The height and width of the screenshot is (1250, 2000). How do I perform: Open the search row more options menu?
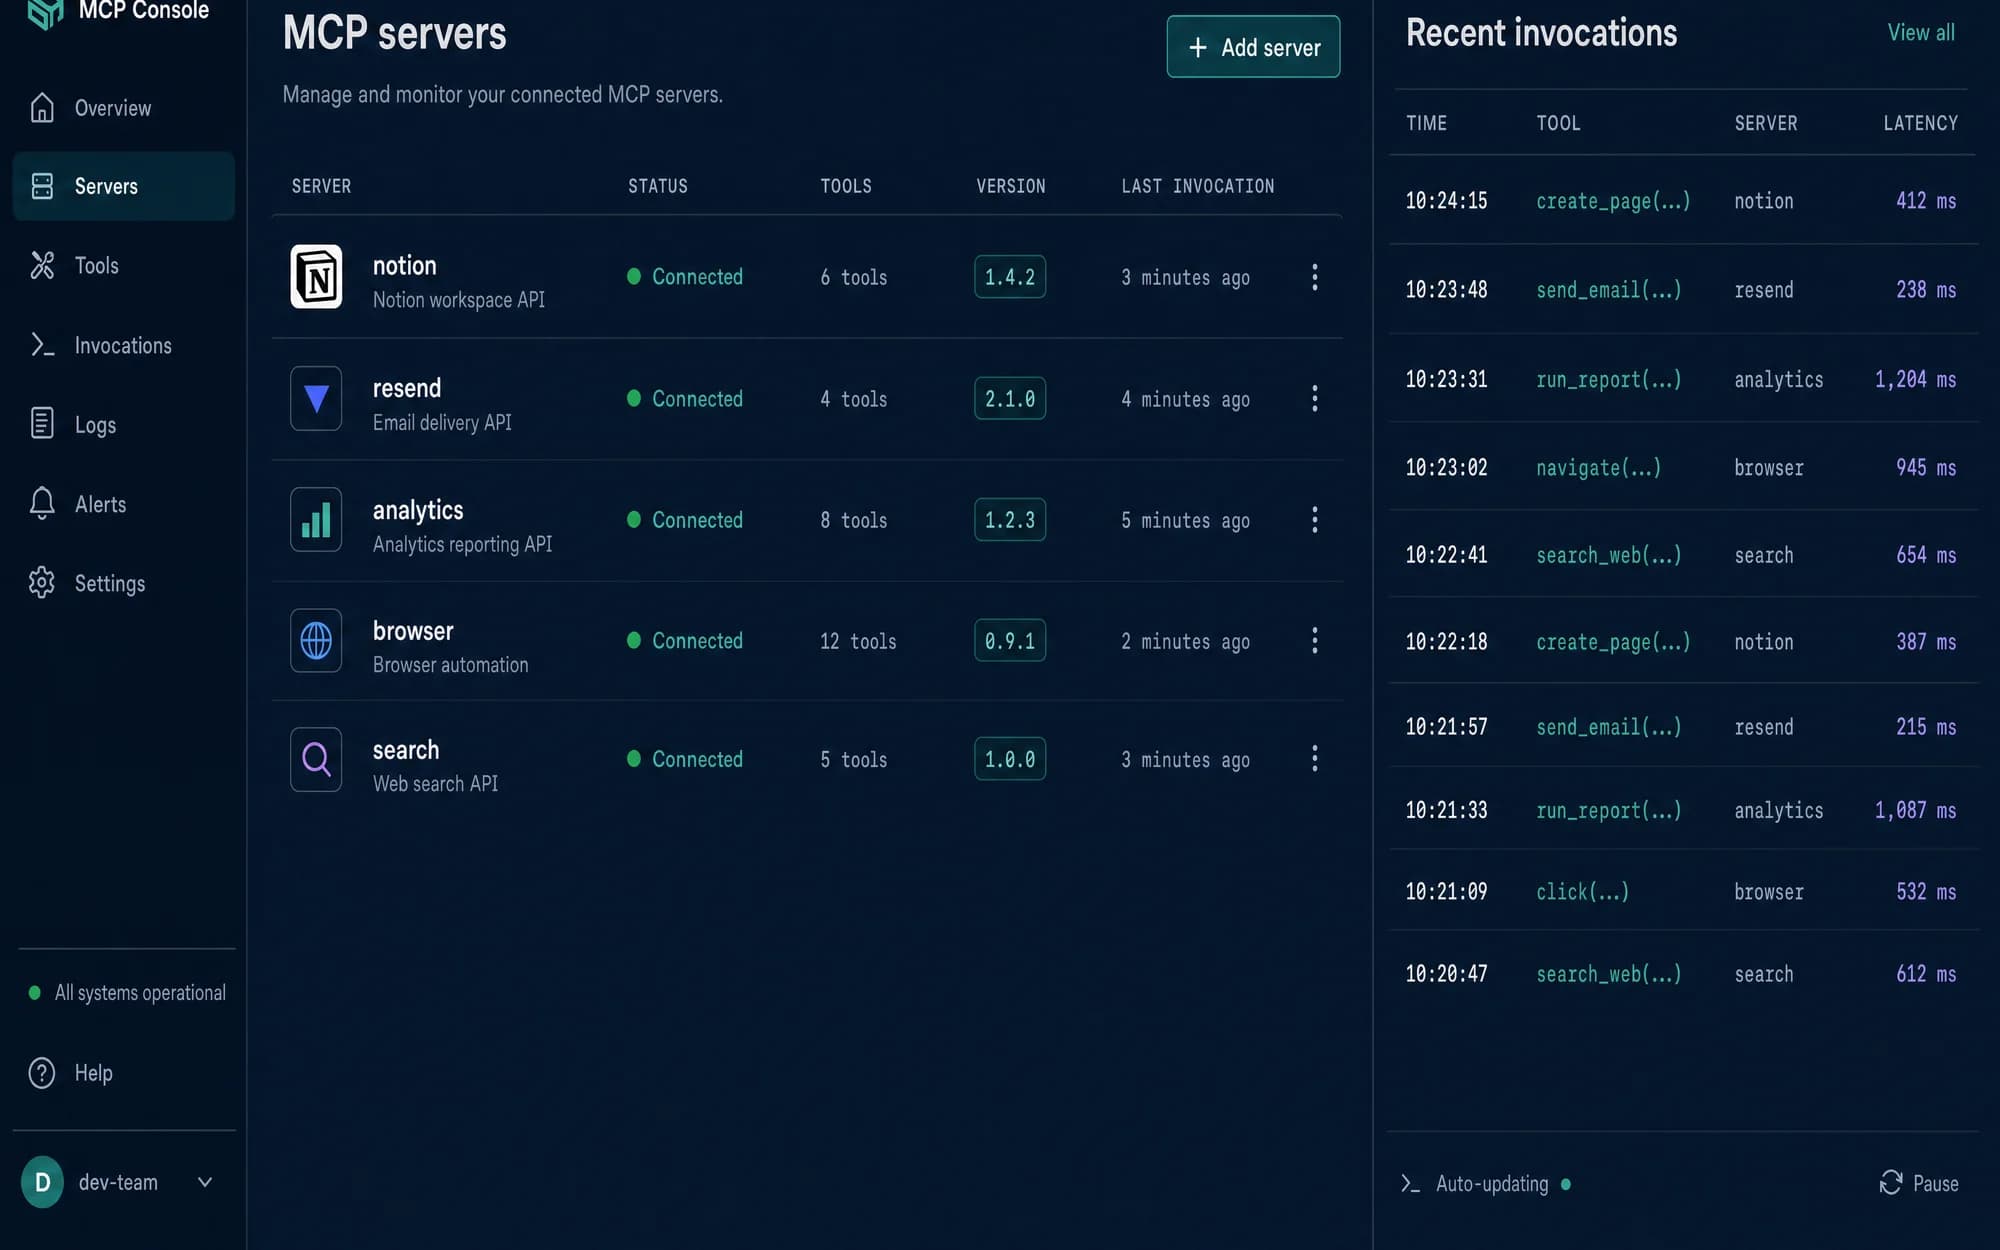pyautogui.click(x=1315, y=759)
